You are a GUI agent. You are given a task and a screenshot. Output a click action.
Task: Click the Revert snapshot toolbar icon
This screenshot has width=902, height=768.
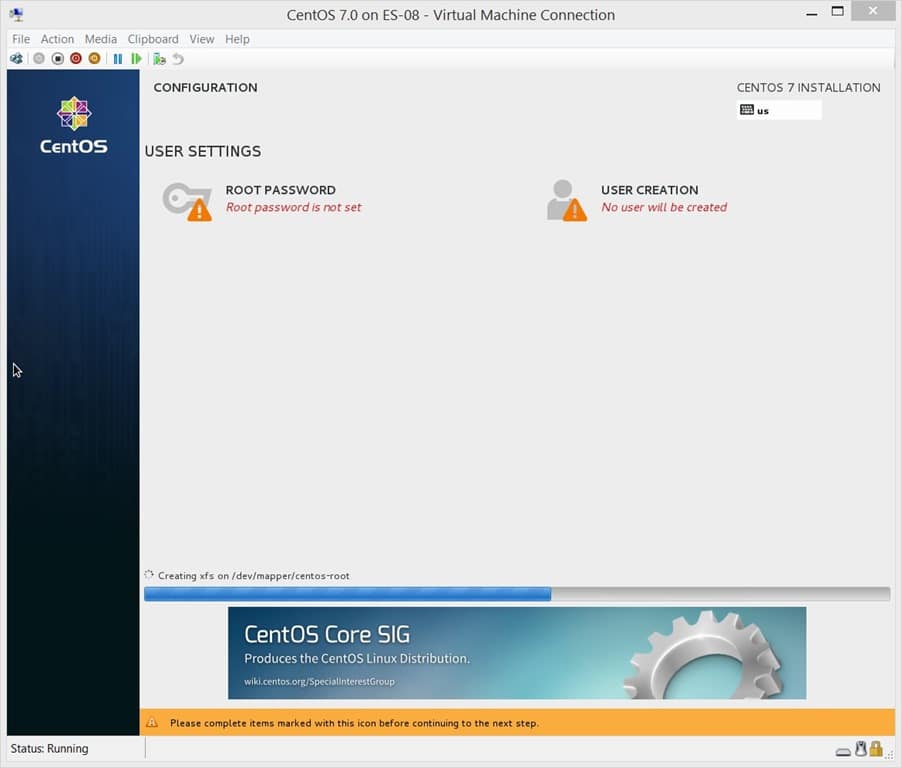177,59
